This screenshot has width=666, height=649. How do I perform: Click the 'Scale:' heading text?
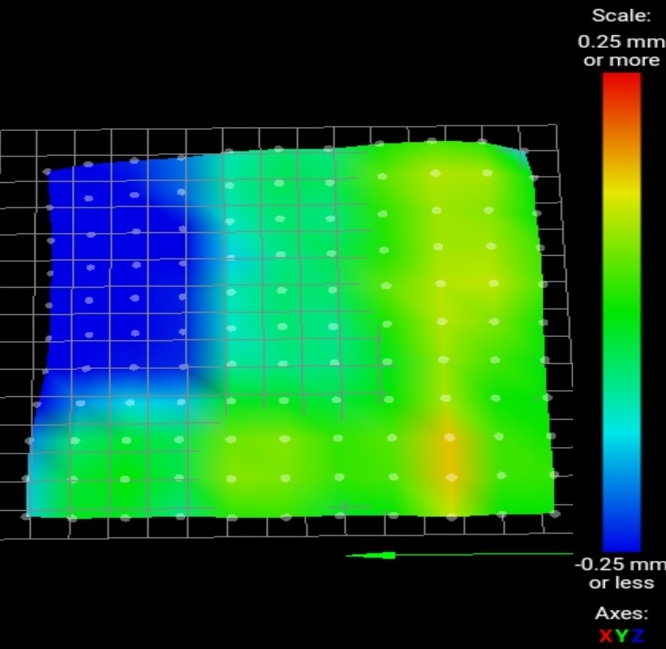coord(621,16)
